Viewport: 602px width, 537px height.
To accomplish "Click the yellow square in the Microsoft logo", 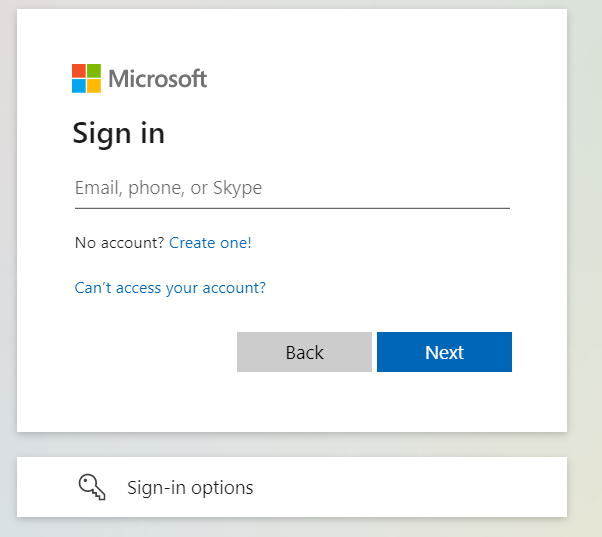I will coord(94,86).
